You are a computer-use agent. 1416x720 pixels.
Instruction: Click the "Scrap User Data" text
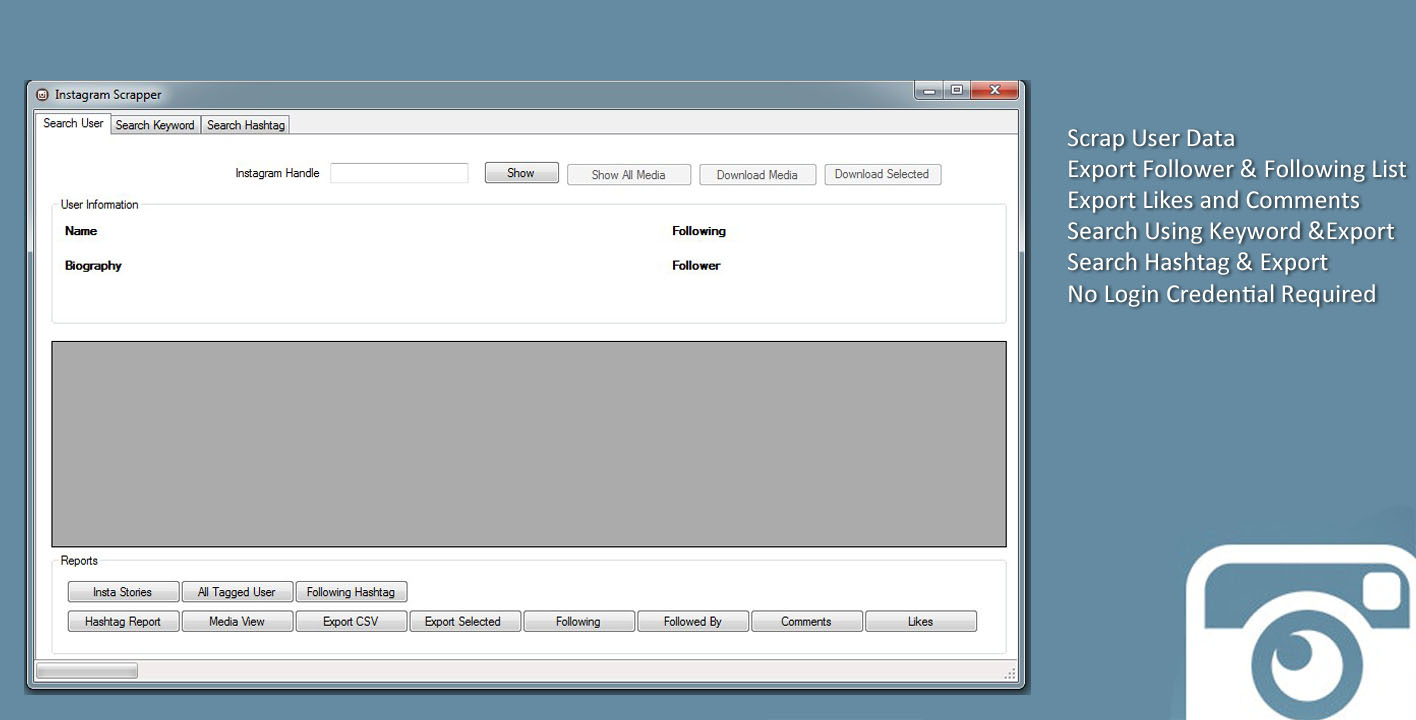pos(1151,138)
